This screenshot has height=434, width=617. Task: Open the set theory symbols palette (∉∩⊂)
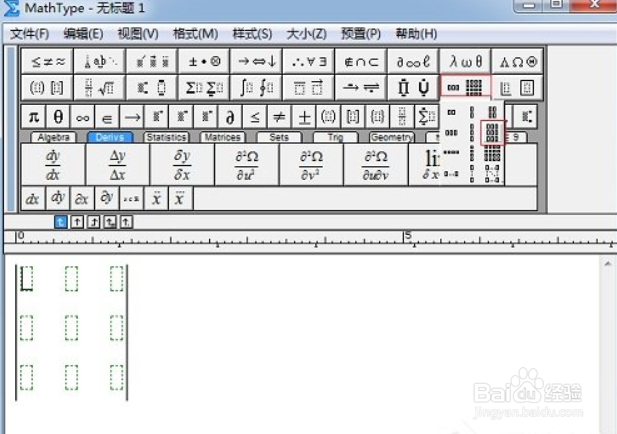361,61
